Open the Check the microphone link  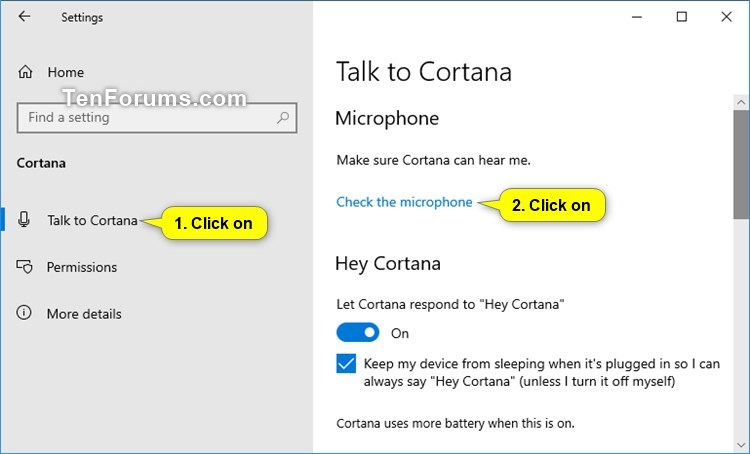(x=404, y=202)
